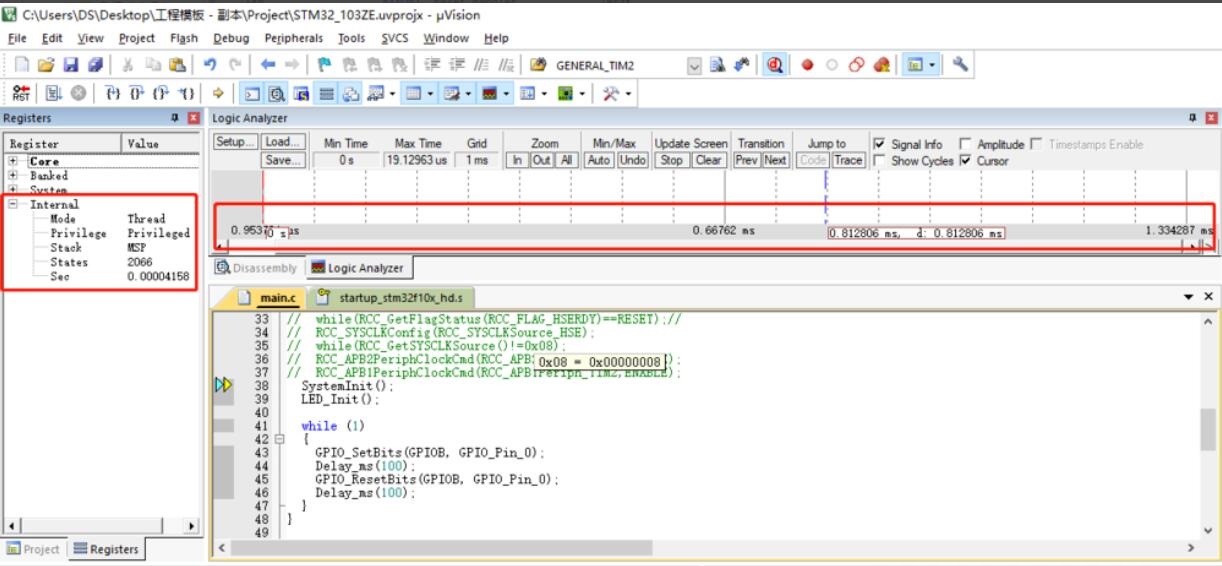Click the Step Into braces icon

pyautogui.click(x=114, y=93)
